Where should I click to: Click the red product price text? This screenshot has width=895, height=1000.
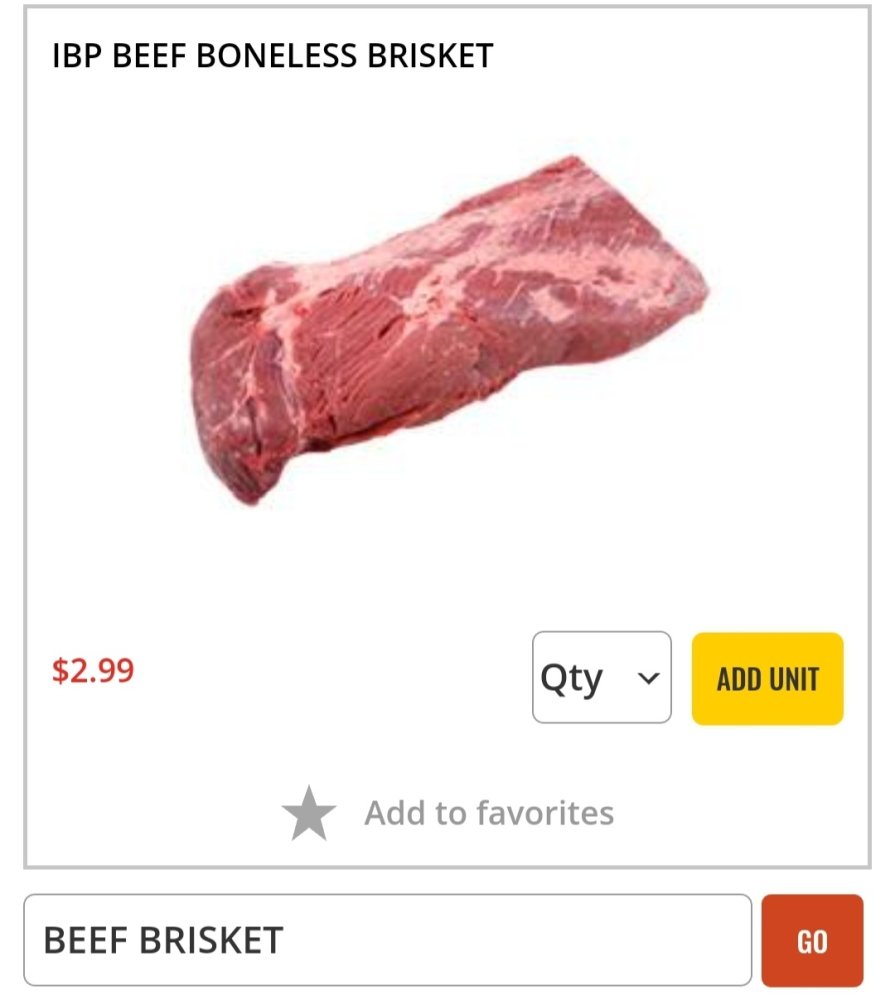tap(93, 669)
